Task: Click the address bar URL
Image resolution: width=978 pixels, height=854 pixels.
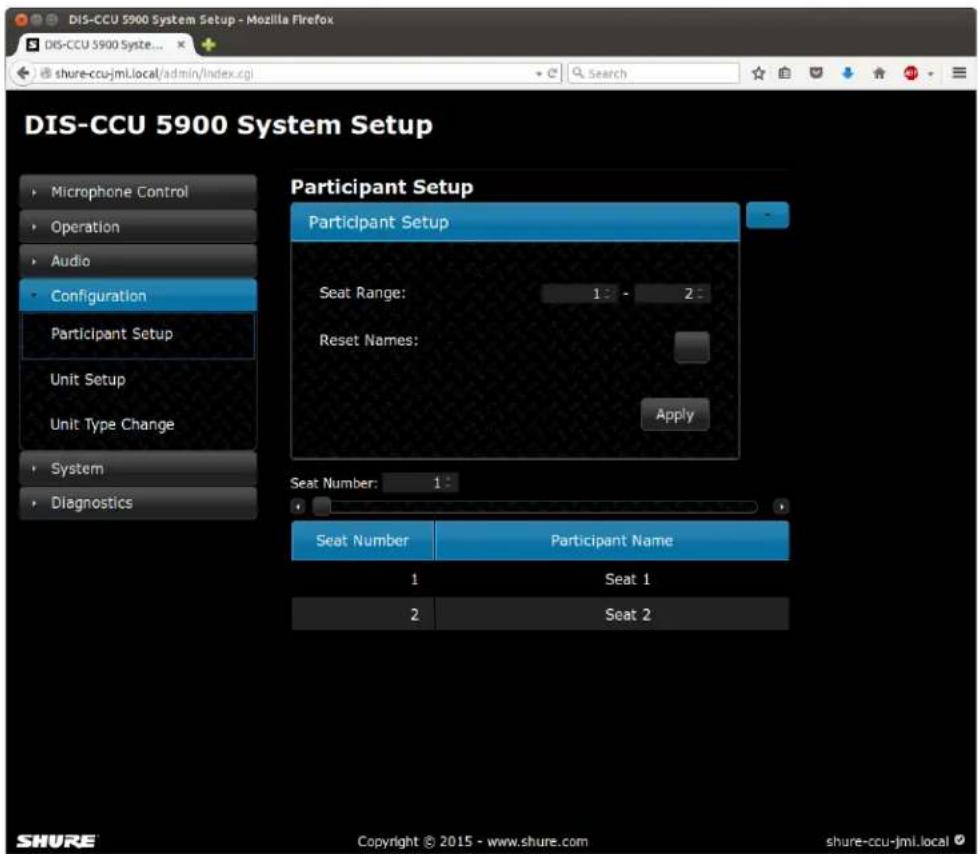Action: pos(287,73)
